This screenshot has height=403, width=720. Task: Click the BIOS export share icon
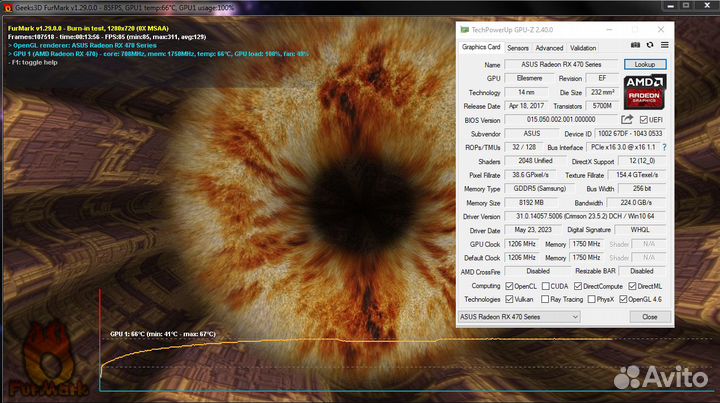pyautogui.click(x=627, y=119)
